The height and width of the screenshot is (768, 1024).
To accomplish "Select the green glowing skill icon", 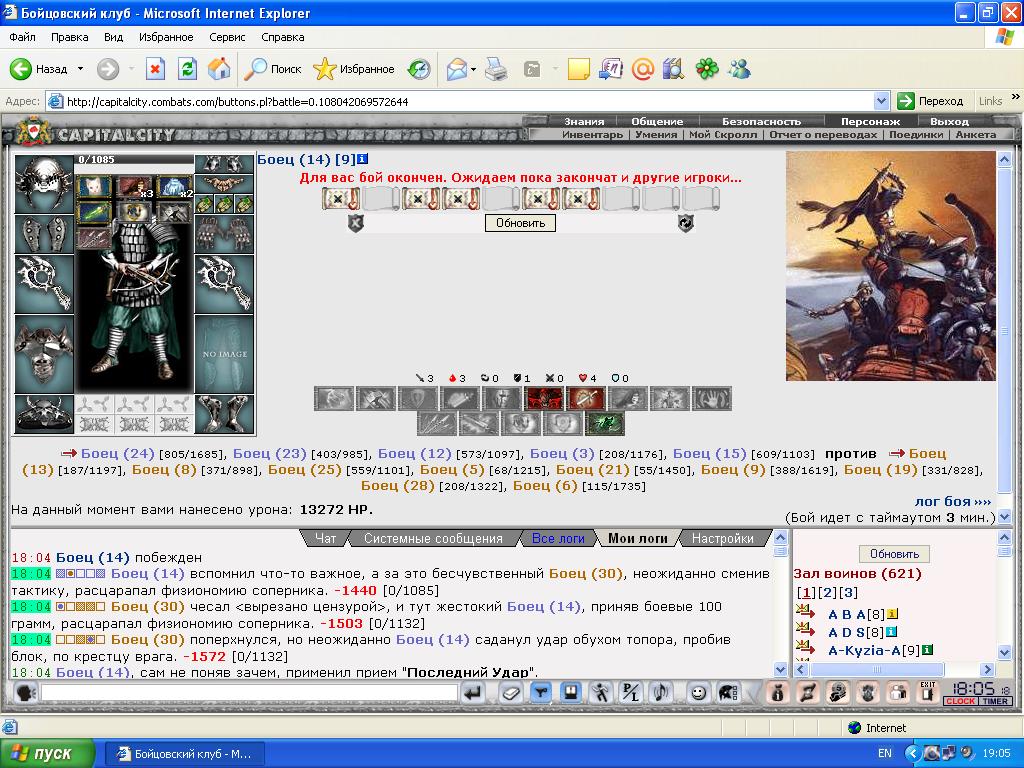I will click(x=605, y=424).
